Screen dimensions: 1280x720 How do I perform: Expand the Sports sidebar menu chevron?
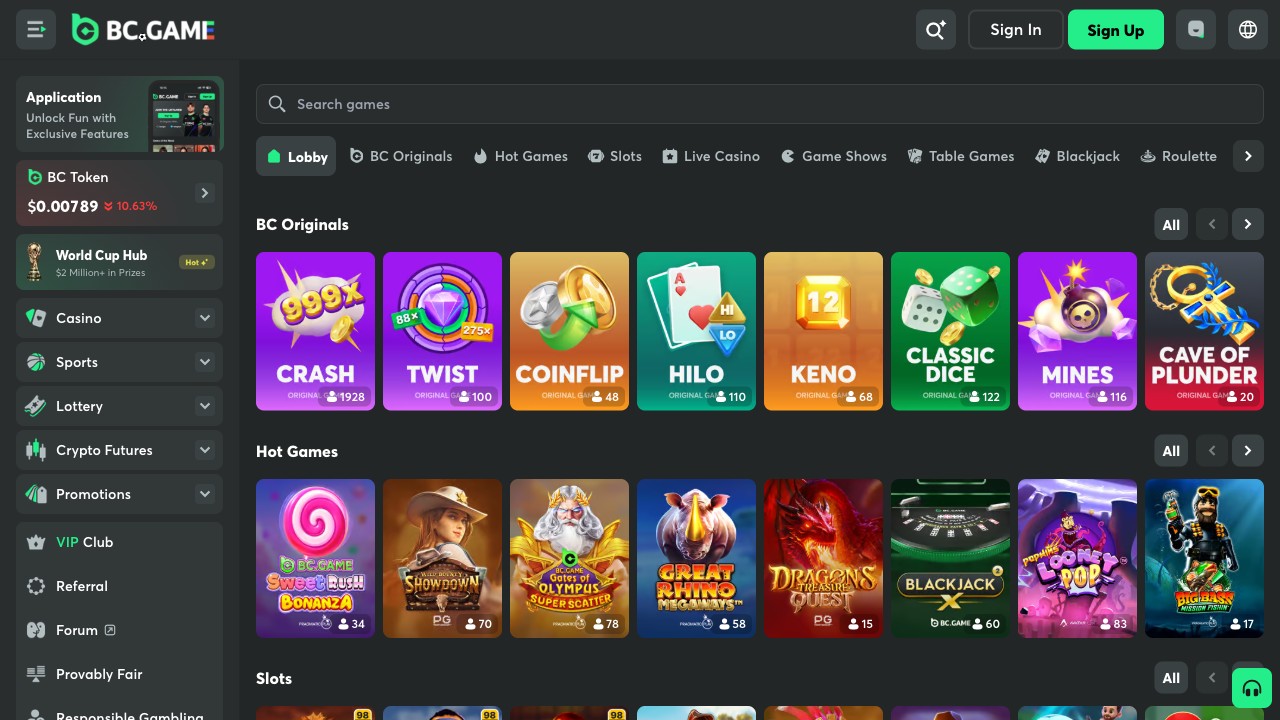pyautogui.click(x=204, y=362)
